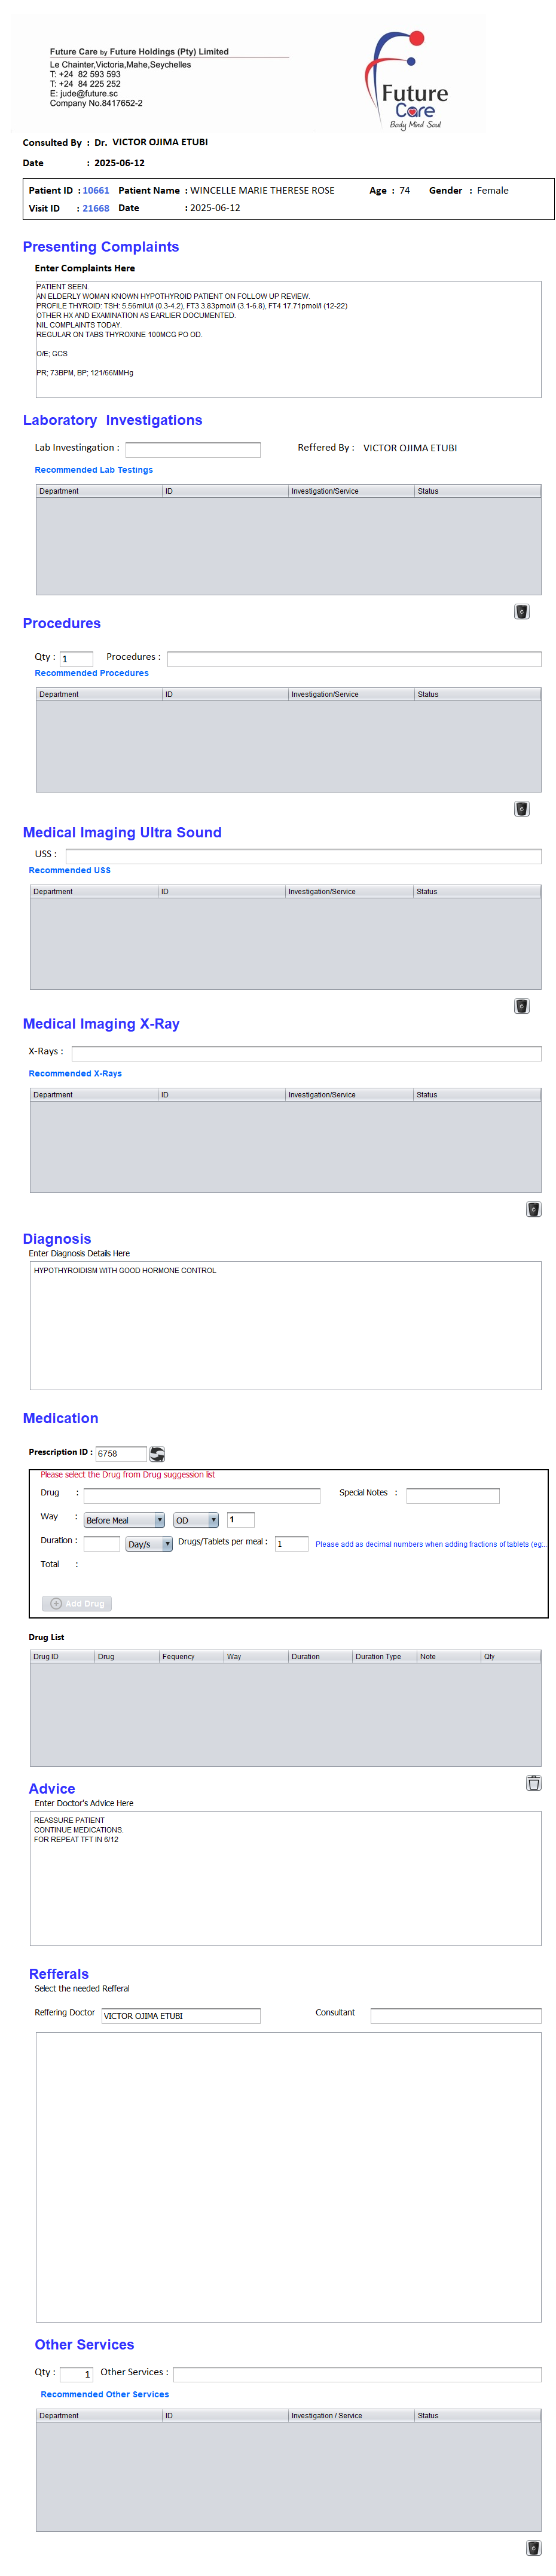
Task: Focus the Drug name input field
Action: [x=201, y=1495]
